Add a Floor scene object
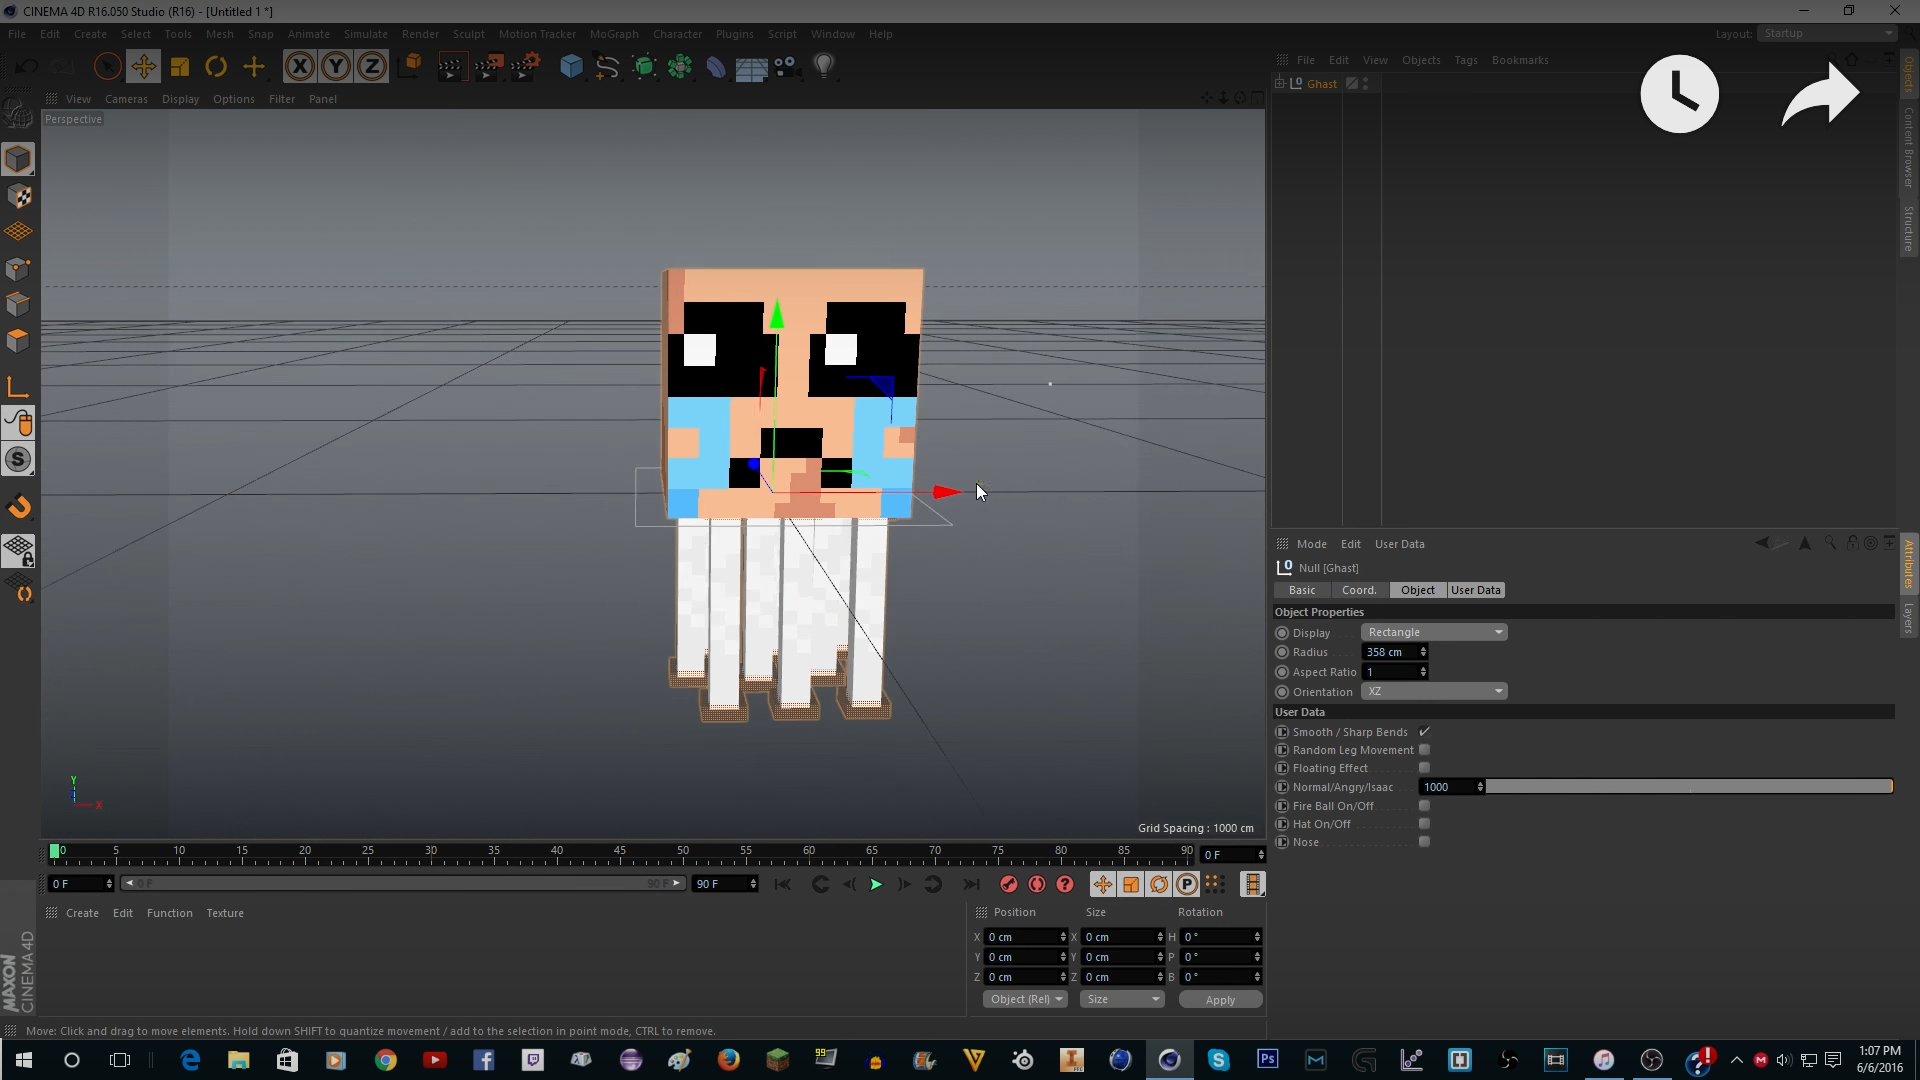 coord(751,67)
